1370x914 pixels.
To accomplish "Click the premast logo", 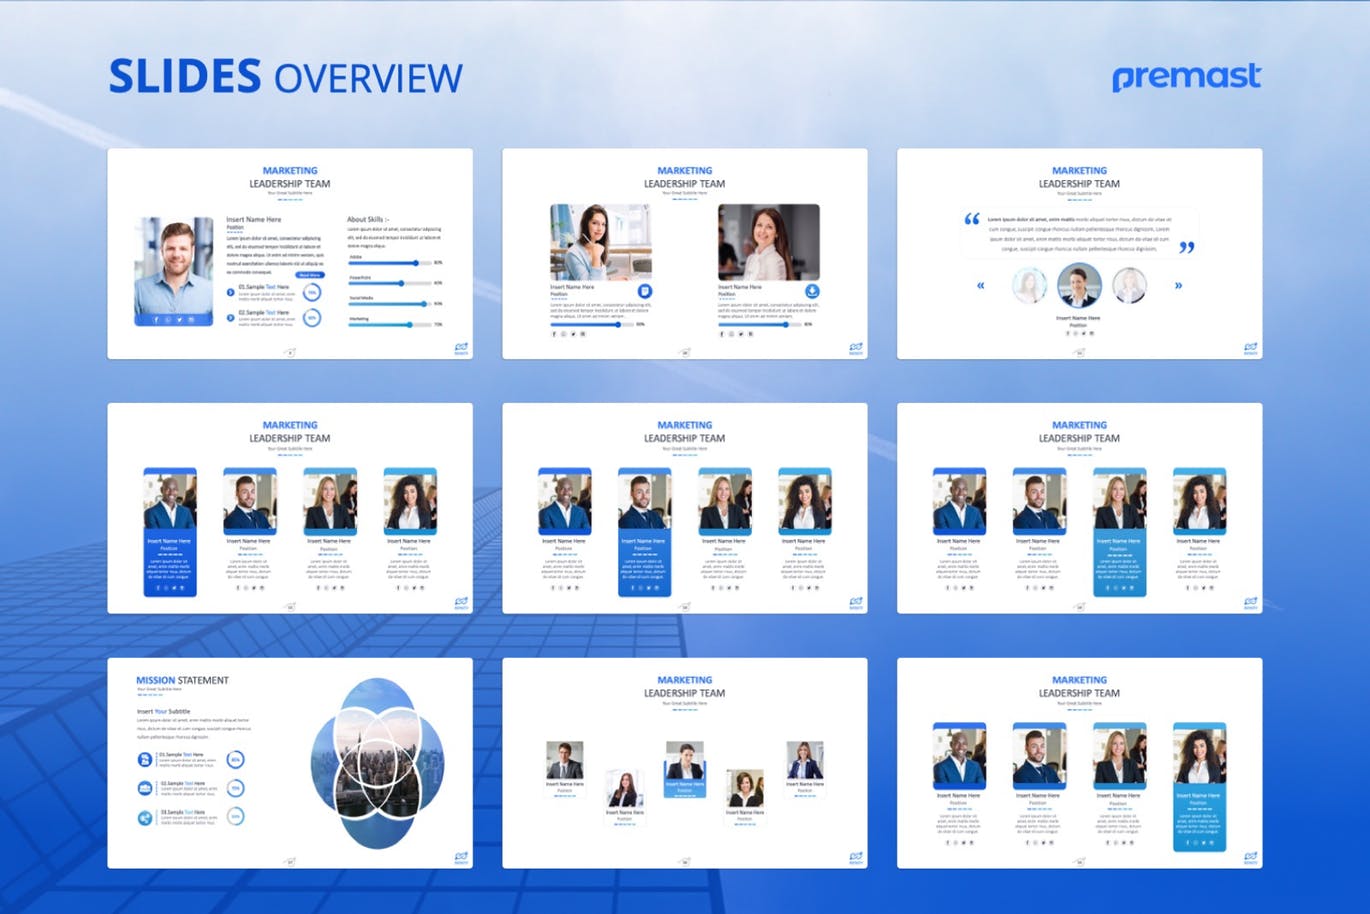I will point(1186,78).
